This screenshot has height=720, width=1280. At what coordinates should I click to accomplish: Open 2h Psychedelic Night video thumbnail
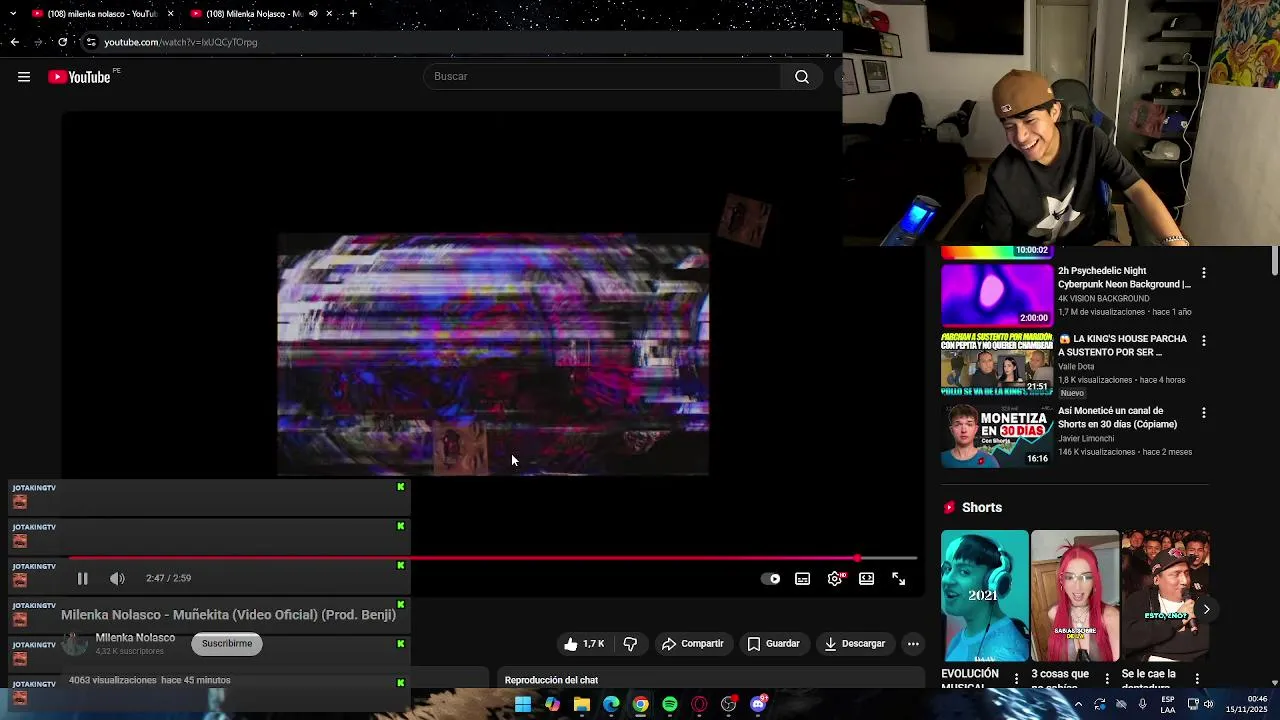[997, 295]
